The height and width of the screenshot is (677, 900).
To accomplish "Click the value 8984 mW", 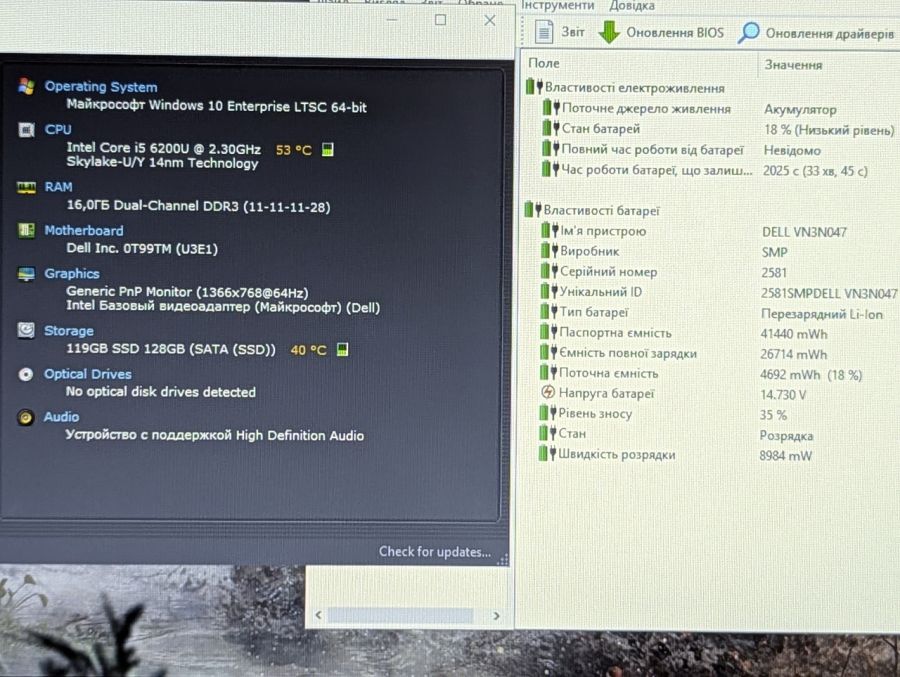I will point(785,456).
